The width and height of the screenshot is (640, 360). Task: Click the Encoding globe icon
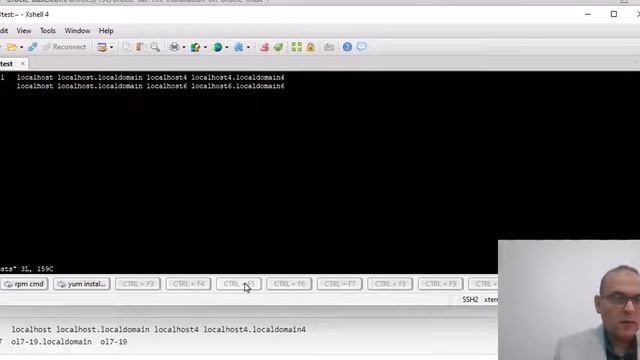[218, 47]
